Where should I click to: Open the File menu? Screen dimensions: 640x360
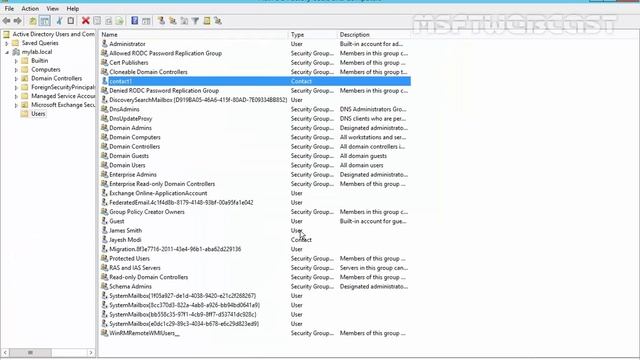pyautogui.click(x=9, y=9)
